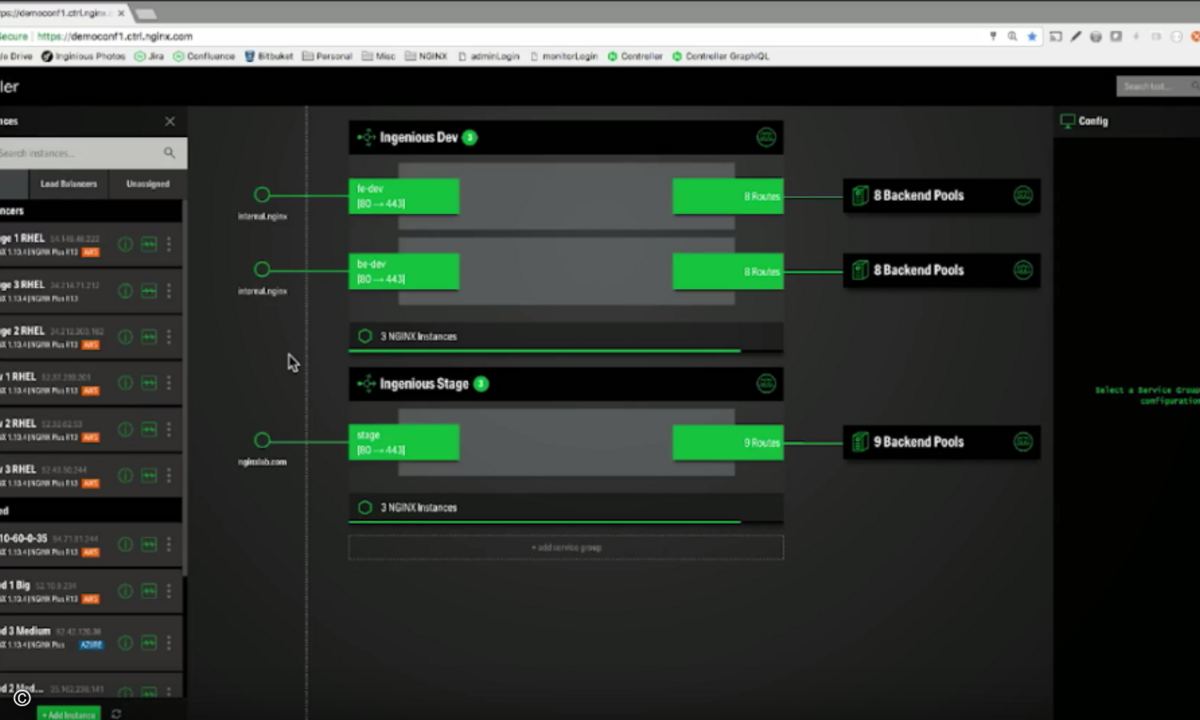Screen dimensions: 1200x720
Task: Open info icon for Stage 2 RHEL instance
Action: [126, 337]
